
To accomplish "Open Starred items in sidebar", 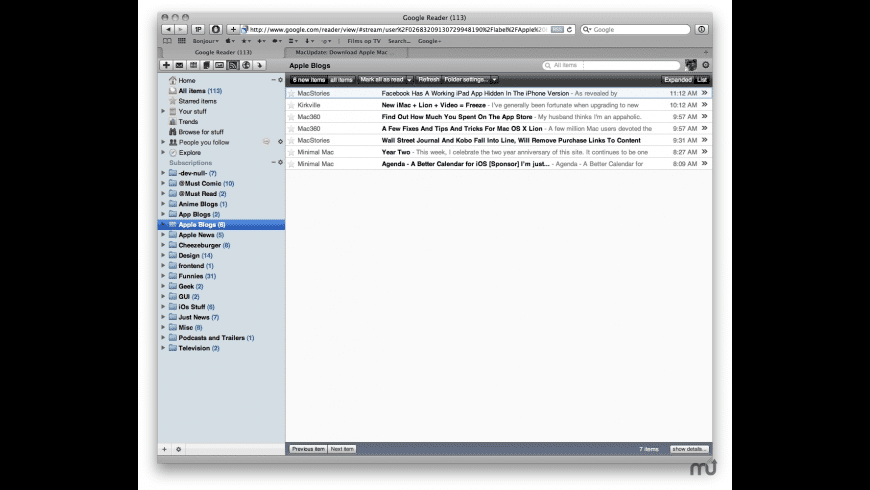I will pos(197,101).
